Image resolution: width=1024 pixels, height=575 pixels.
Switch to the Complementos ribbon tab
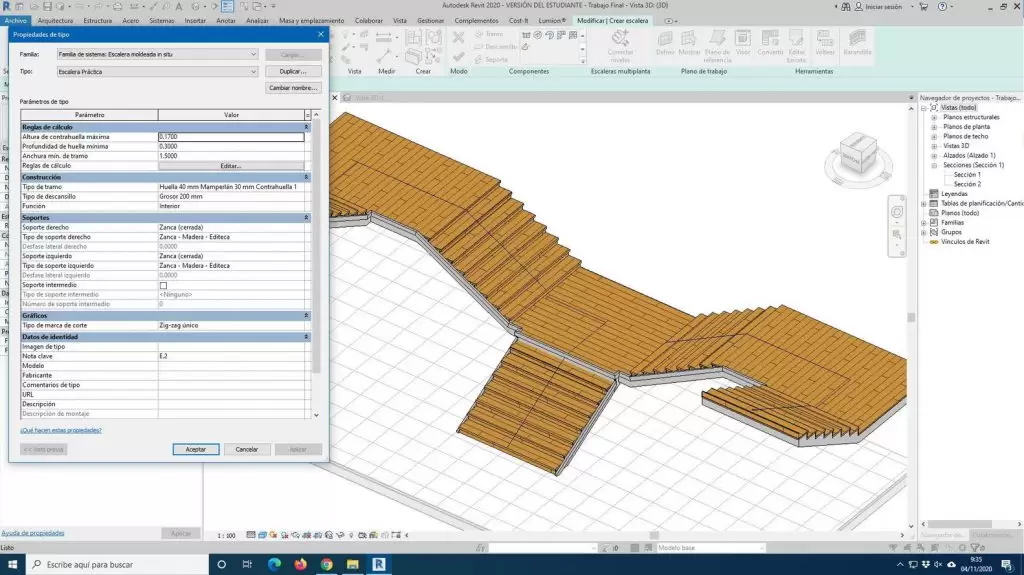(x=476, y=20)
